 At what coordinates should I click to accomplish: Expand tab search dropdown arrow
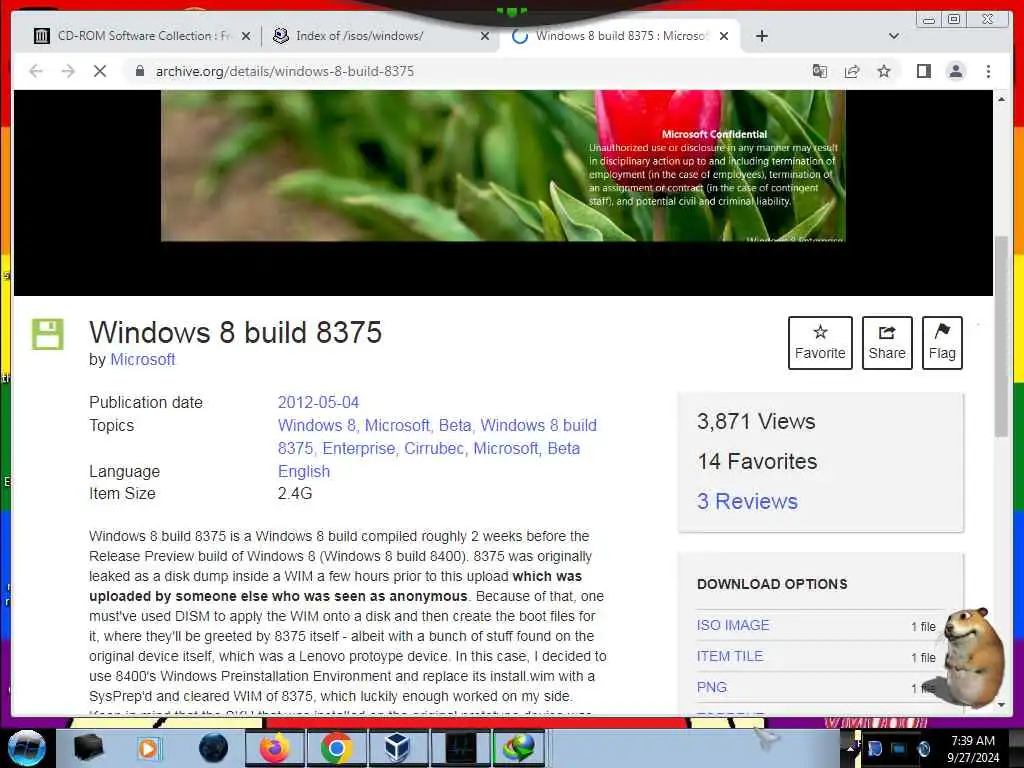point(893,36)
